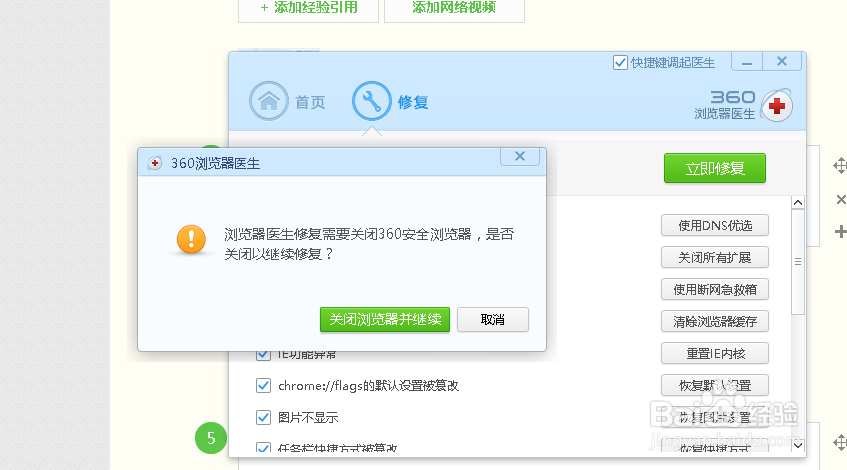
Task: Toggle 任务栏快捷方式被篡改 checkbox
Action: (263, 447)
